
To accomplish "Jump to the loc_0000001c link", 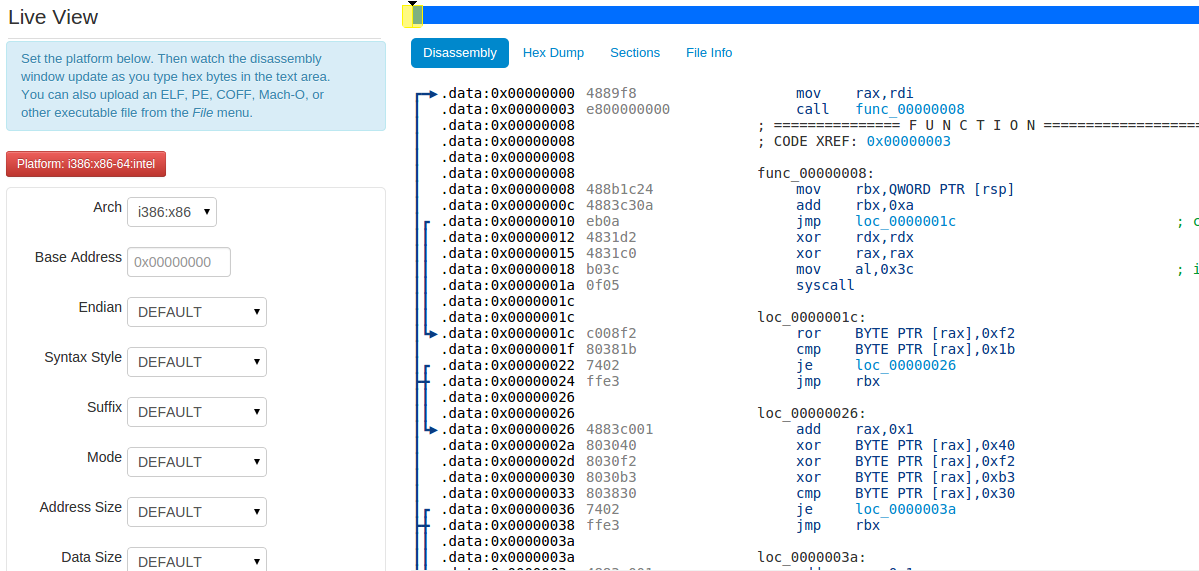I will pyautogui.click(x=906, y=222).
